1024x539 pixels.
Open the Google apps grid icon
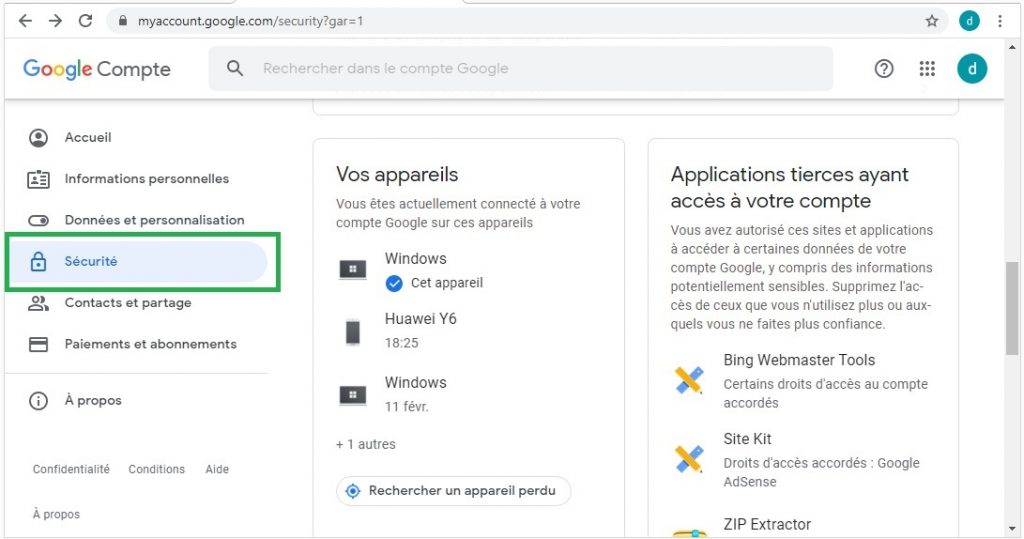coord(927,69)
